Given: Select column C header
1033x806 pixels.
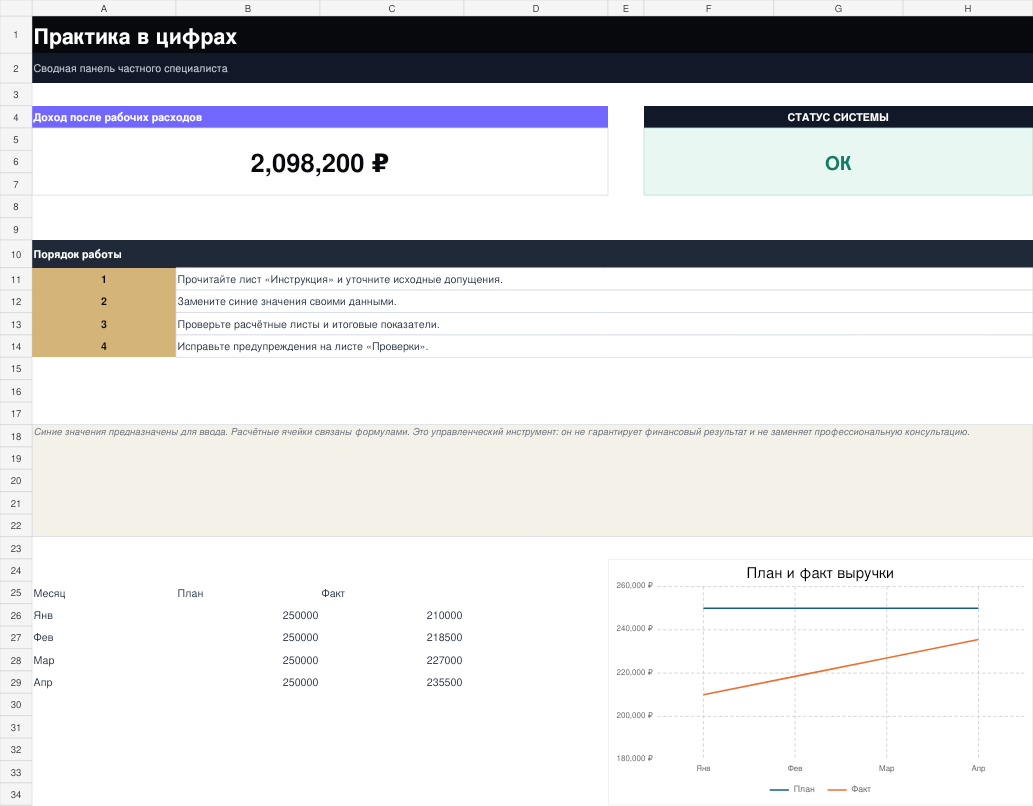Looking at the screenshot, I should click(x=391, y=8).
